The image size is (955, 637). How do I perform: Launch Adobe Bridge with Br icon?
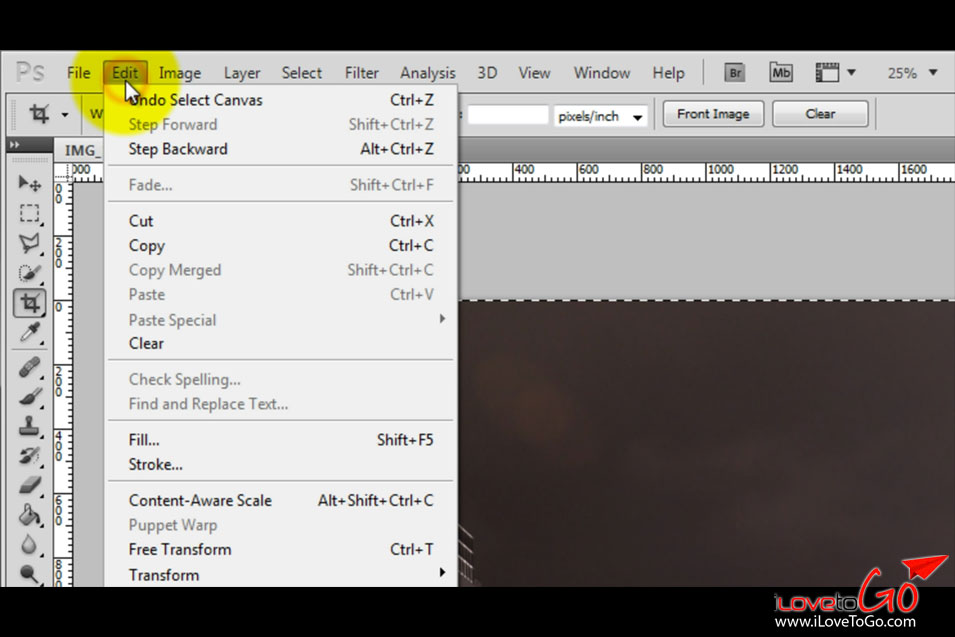(x=735, y=73)
